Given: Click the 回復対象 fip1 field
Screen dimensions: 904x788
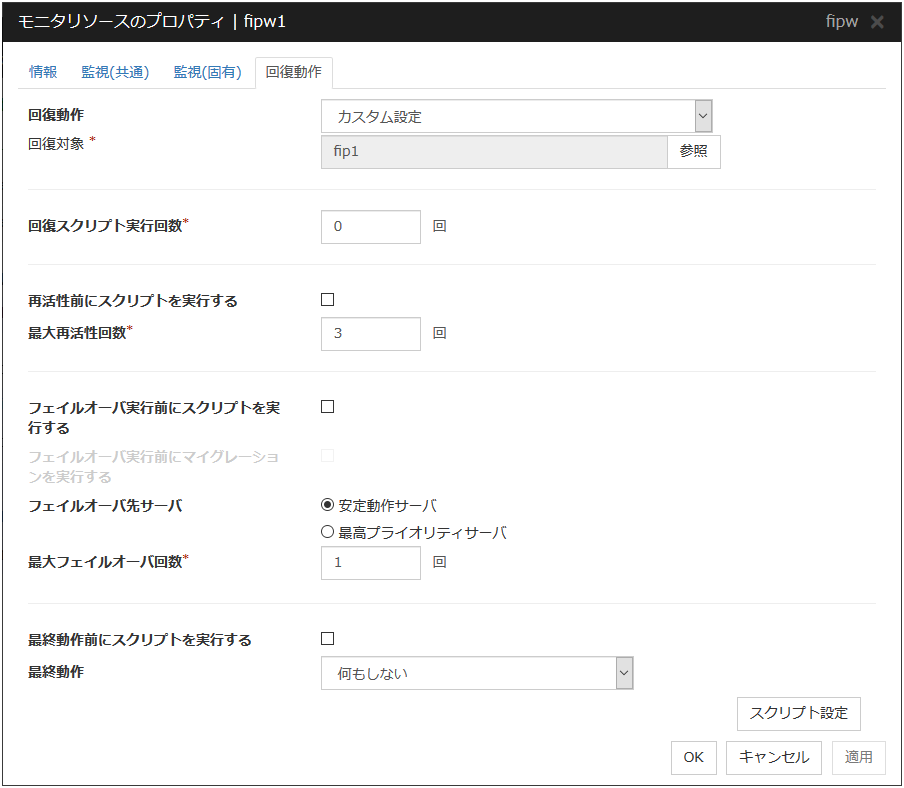Looking at the screenshot, I should [494, 151].
